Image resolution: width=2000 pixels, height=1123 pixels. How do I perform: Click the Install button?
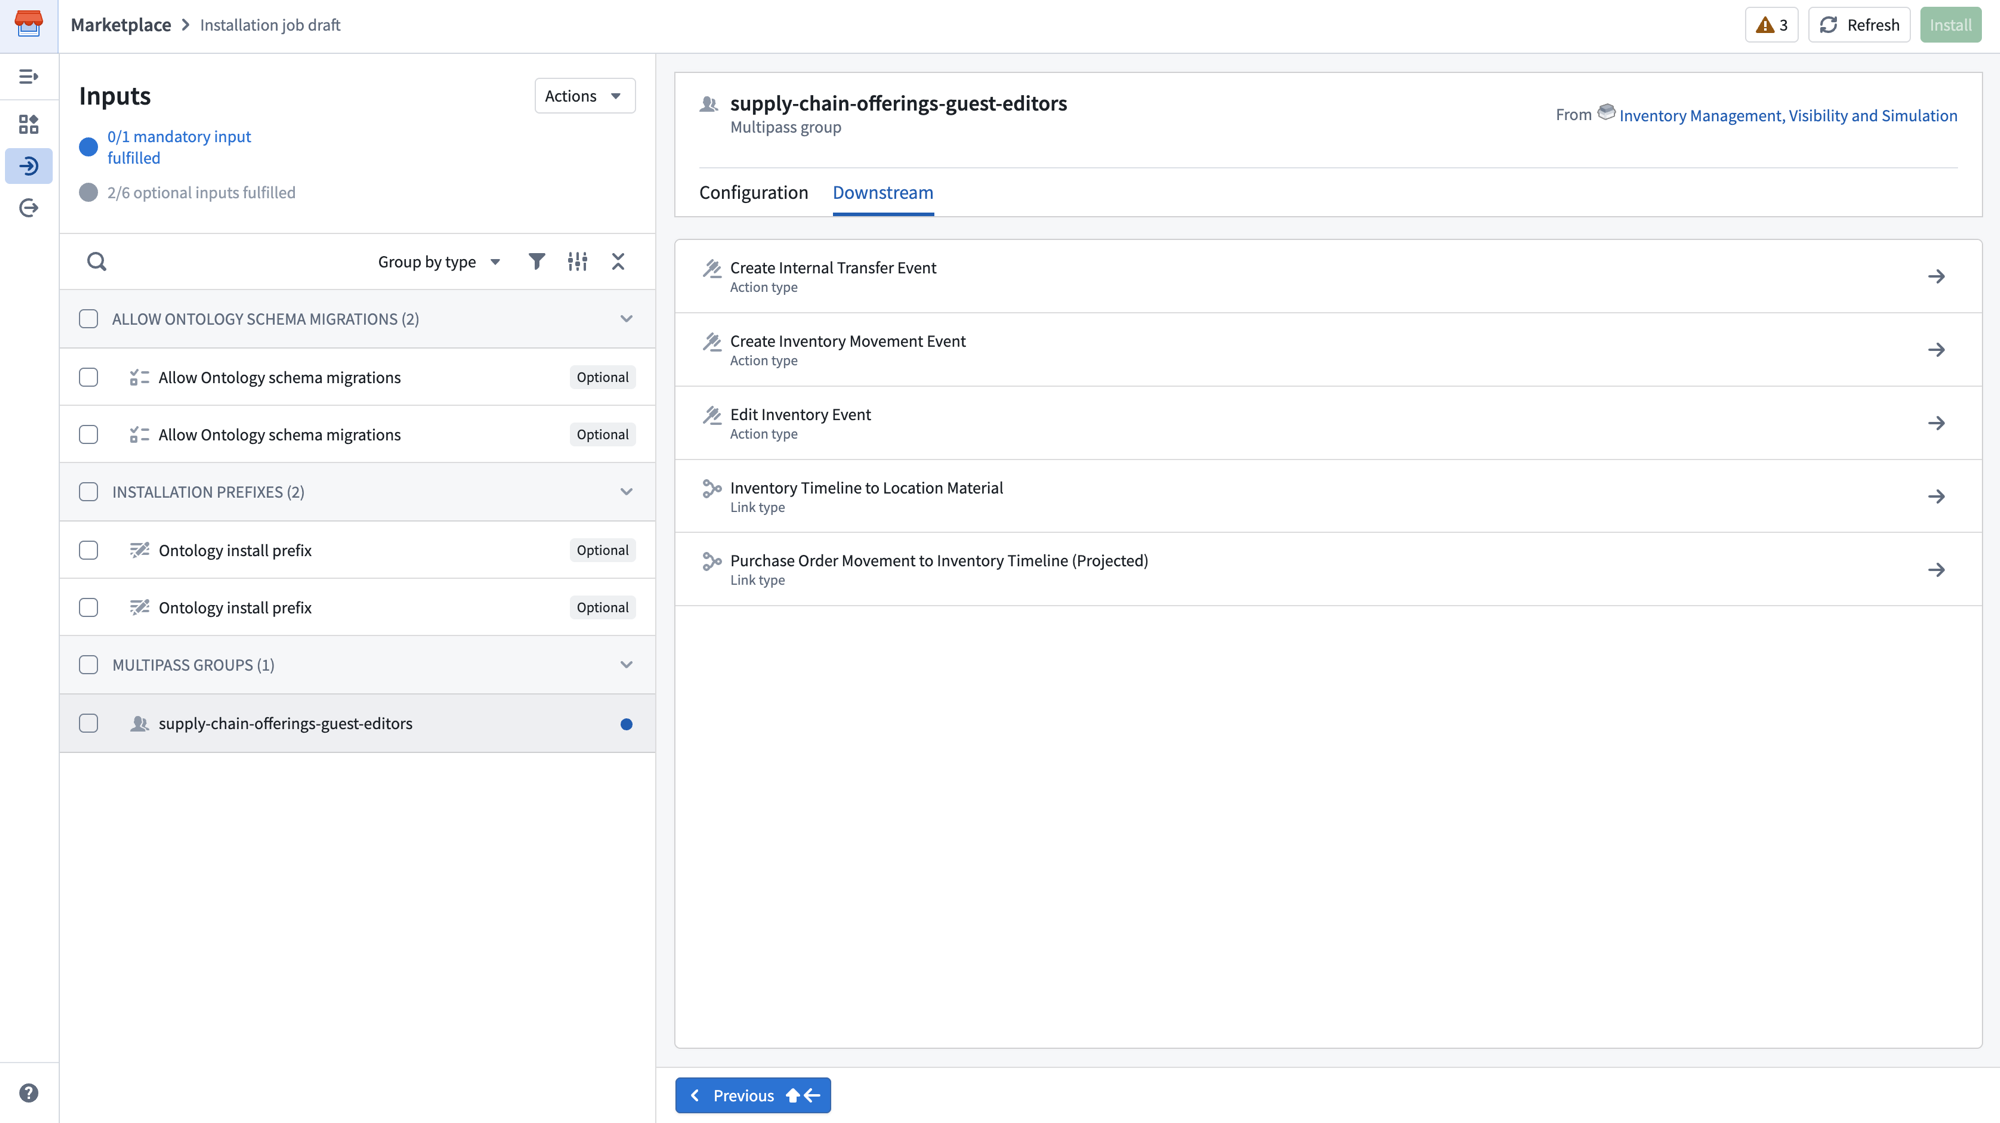click(1950, 25)
